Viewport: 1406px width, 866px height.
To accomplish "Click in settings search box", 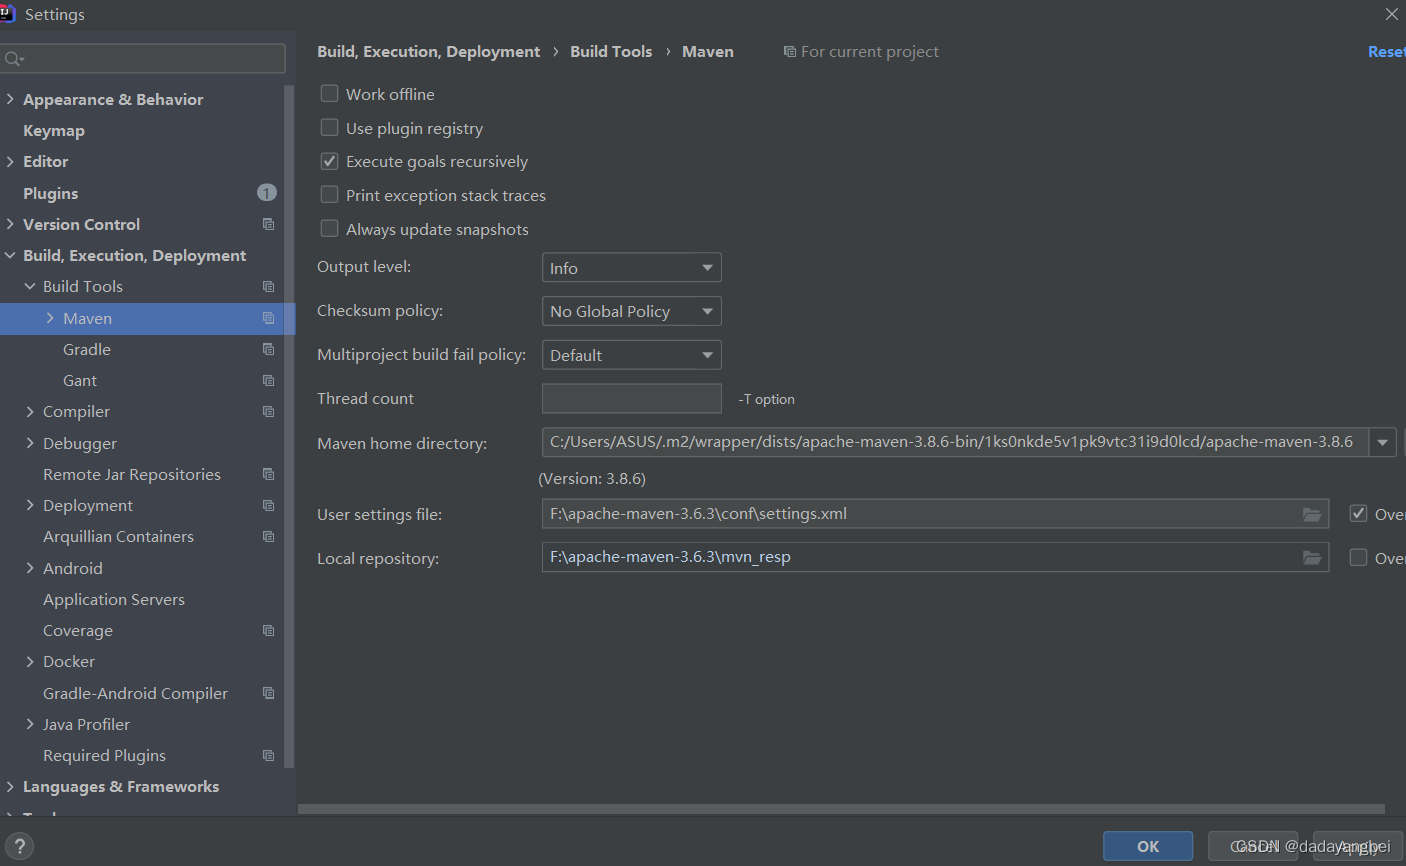I will coord(143,59).
